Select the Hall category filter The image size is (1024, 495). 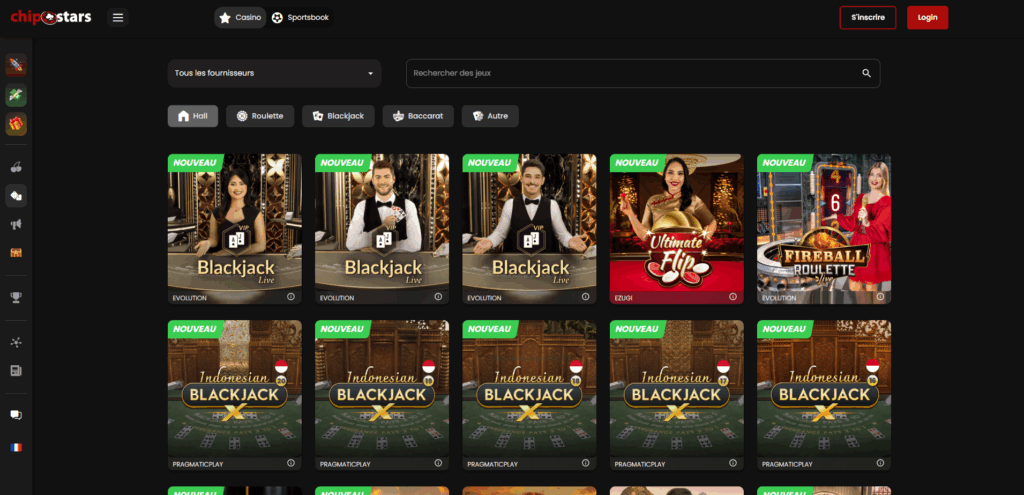[x=193, y=116]
